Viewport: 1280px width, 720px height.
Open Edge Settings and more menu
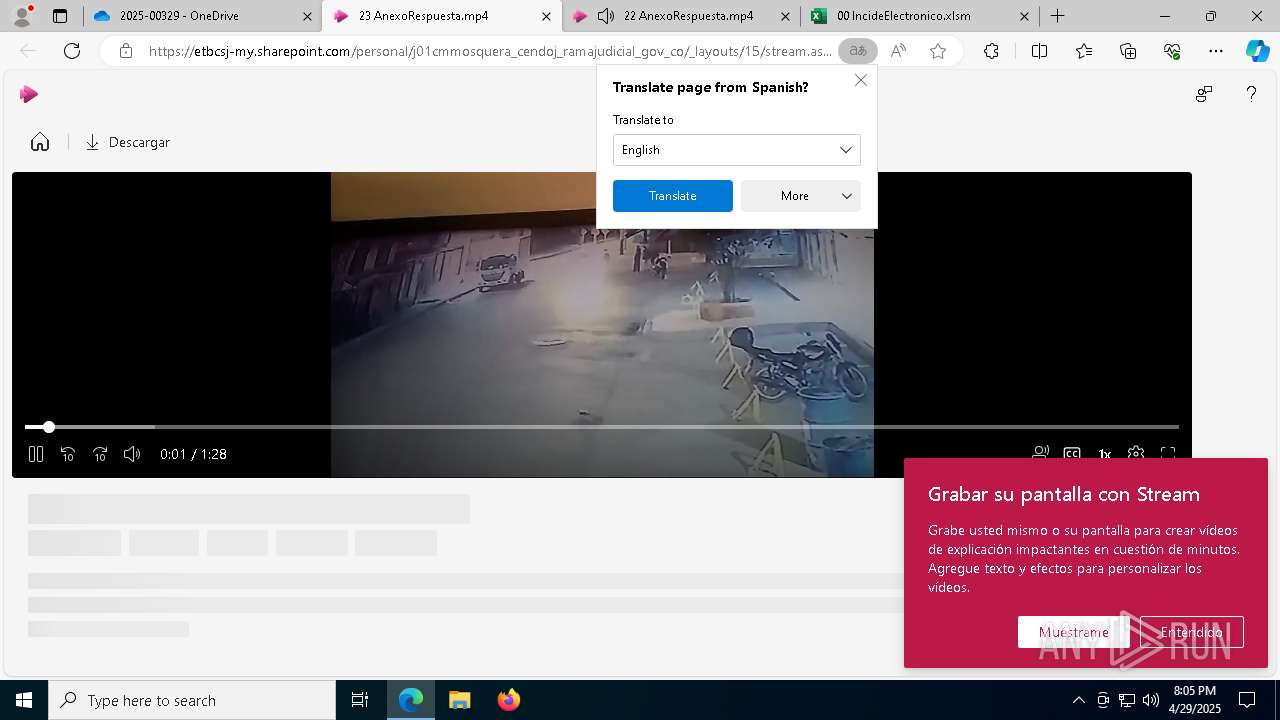(x=1215, y=51)
